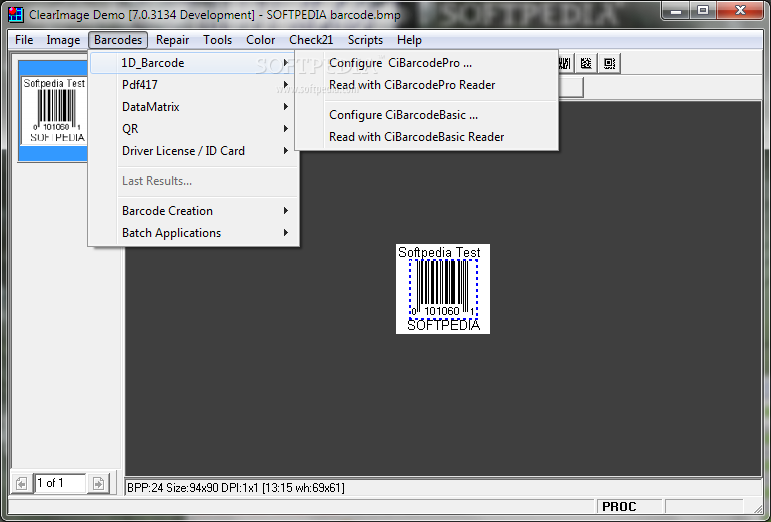Click the QR code toolbar icon
The width and height of the screenshot is (771, 522).
[x=609, y=63]
